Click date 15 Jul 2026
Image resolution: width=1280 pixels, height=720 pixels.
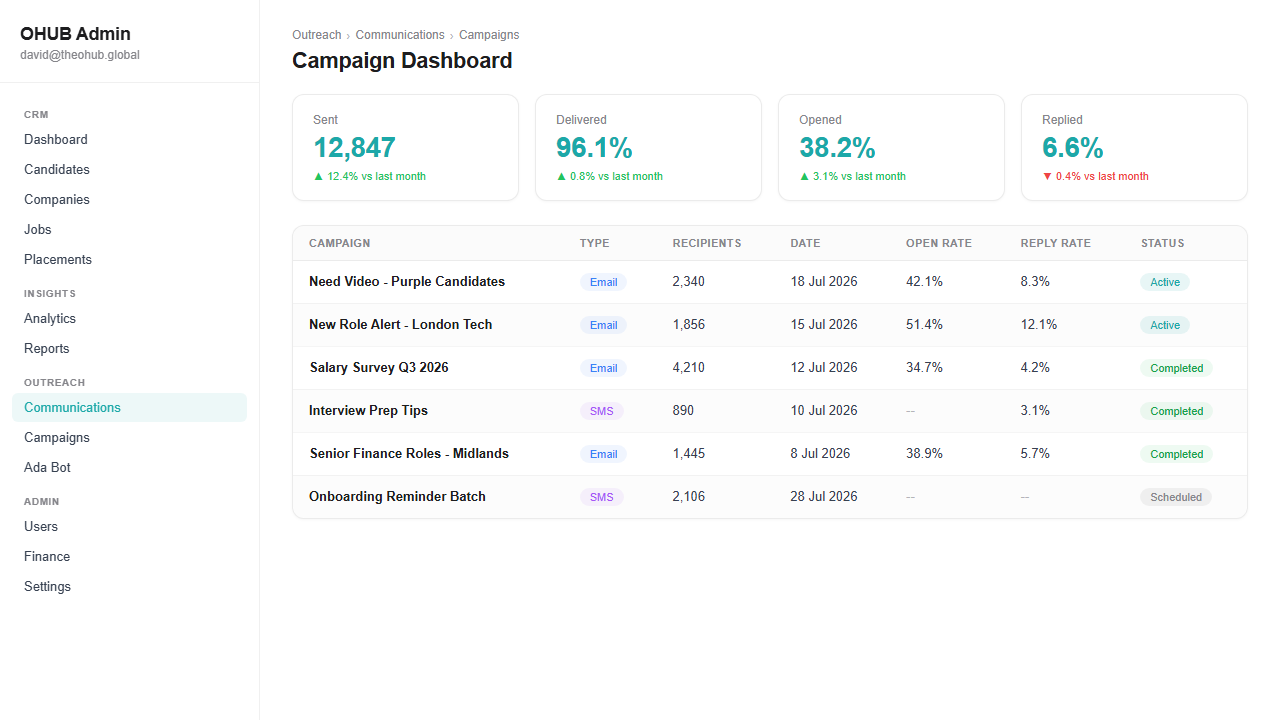[x=824, y=325]
